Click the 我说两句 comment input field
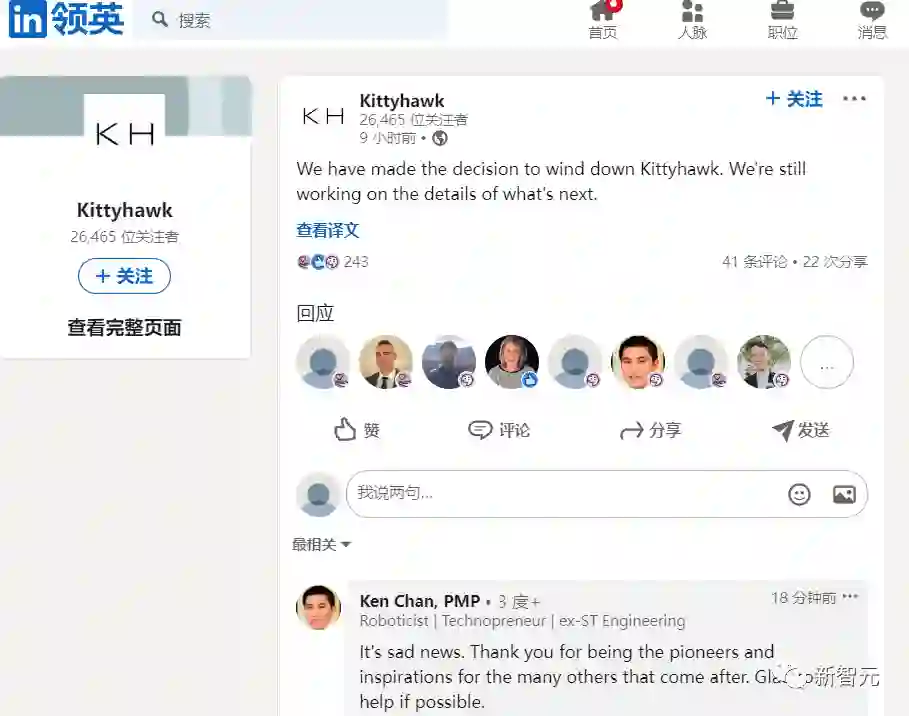This screenshot has height=716, width=909. pos(606,494)
